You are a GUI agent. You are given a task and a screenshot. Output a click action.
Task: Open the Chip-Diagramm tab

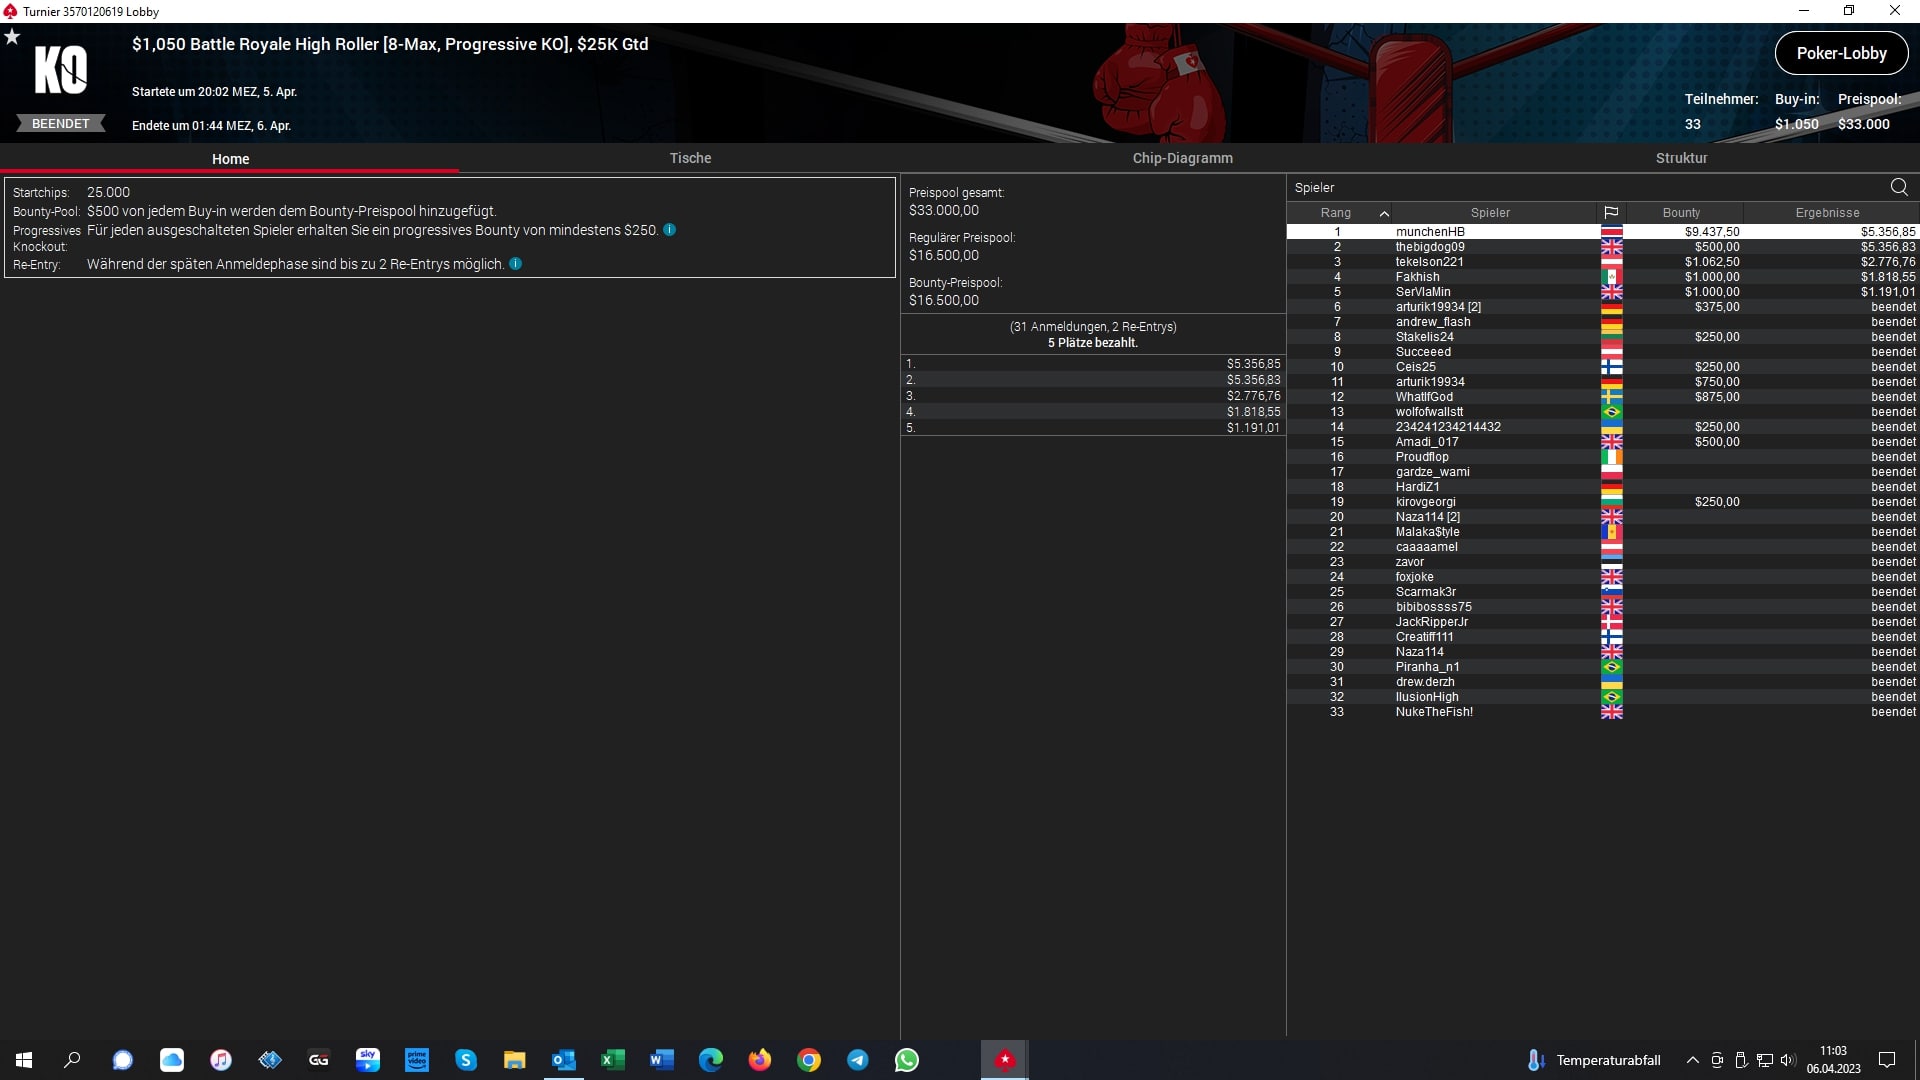coord(1182,158)
